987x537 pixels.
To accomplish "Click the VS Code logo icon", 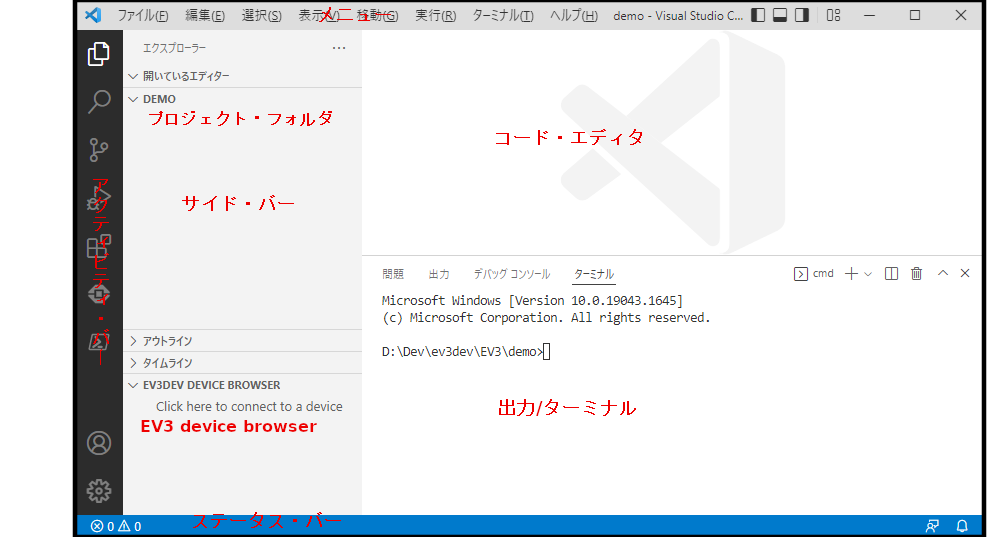I will pos(93,15).
